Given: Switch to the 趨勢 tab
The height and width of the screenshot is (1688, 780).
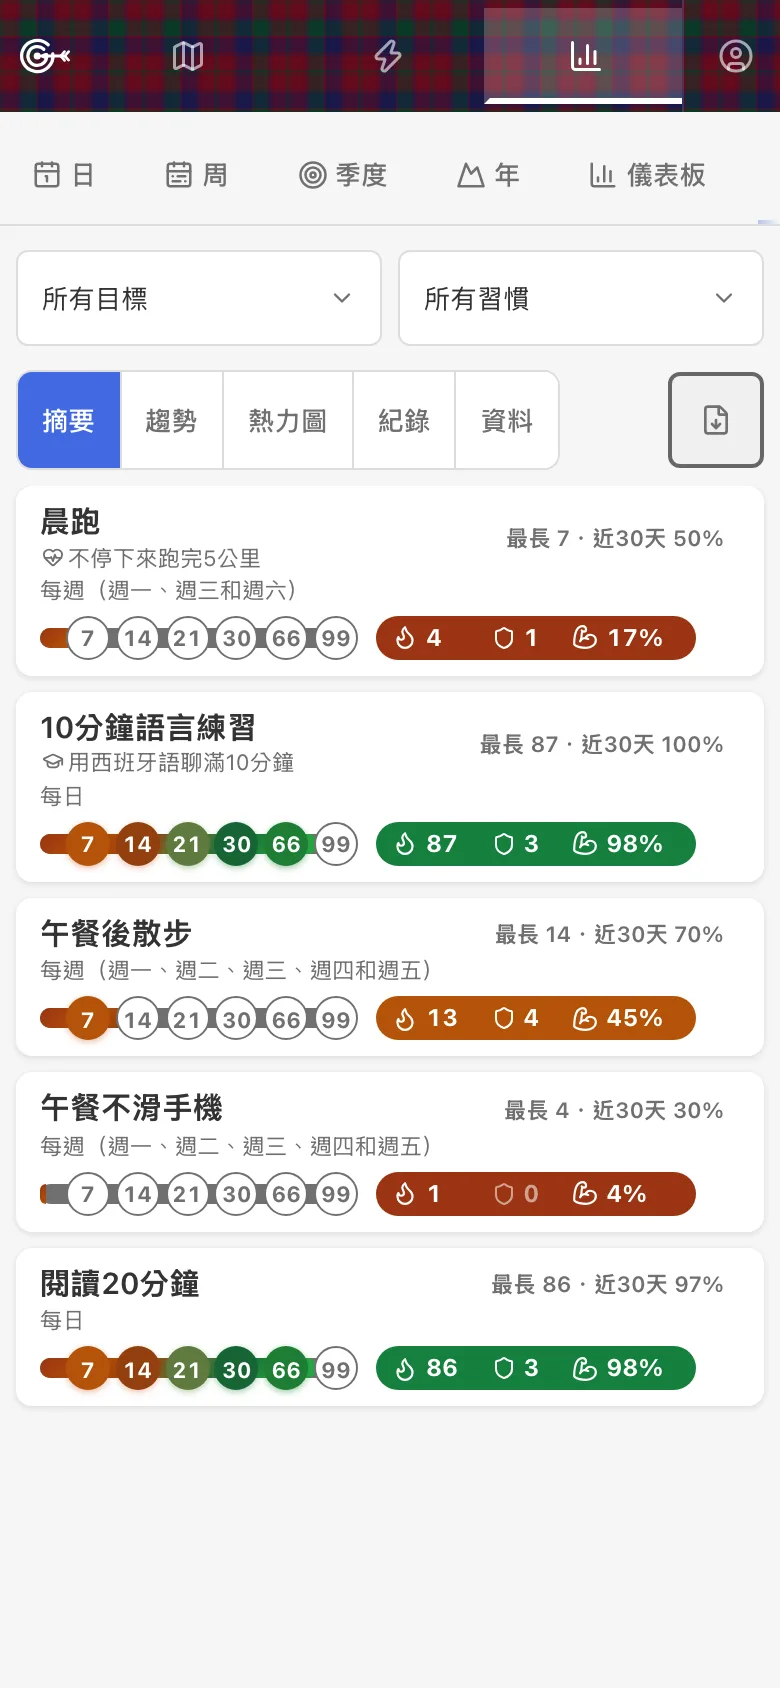Looking at the screenshot, I should (x=171, y=420).
